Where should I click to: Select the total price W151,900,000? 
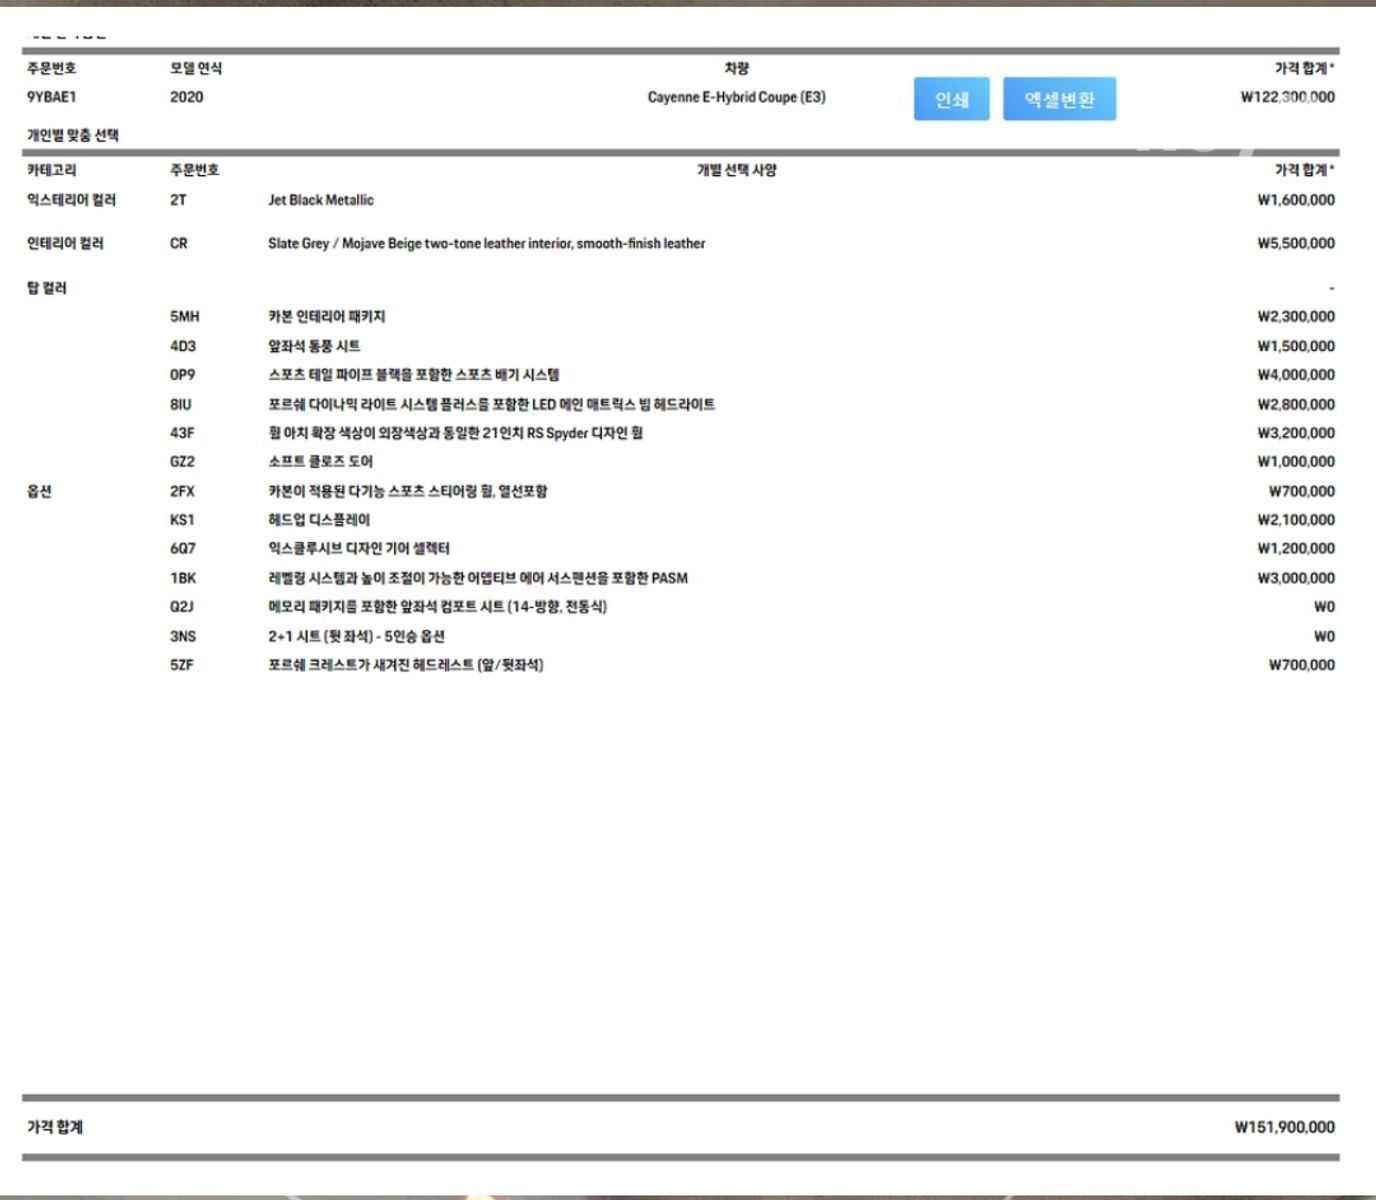point(1284,1127)
